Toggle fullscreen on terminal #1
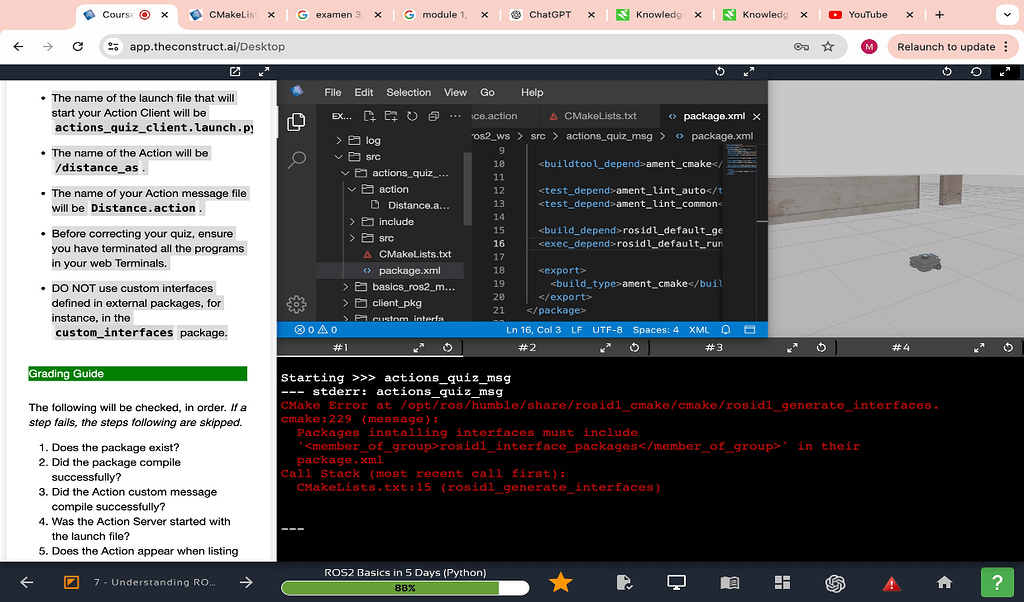Viewport: 1024px width, 602px height. [418, 347]
